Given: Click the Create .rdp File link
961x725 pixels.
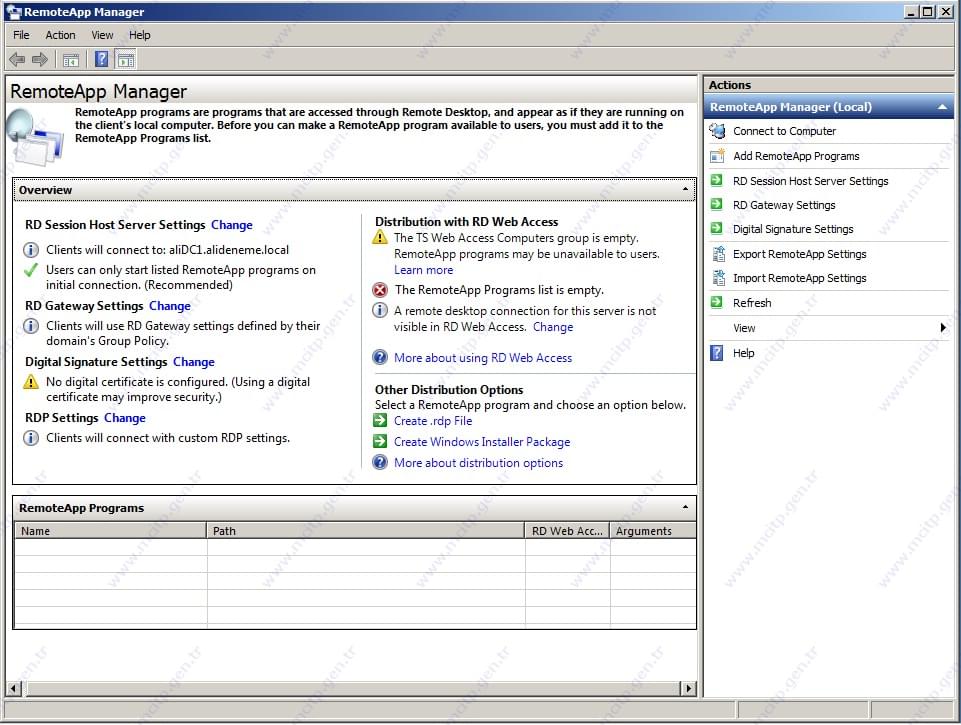Looking at the screenshot, I should coord(433,421).
